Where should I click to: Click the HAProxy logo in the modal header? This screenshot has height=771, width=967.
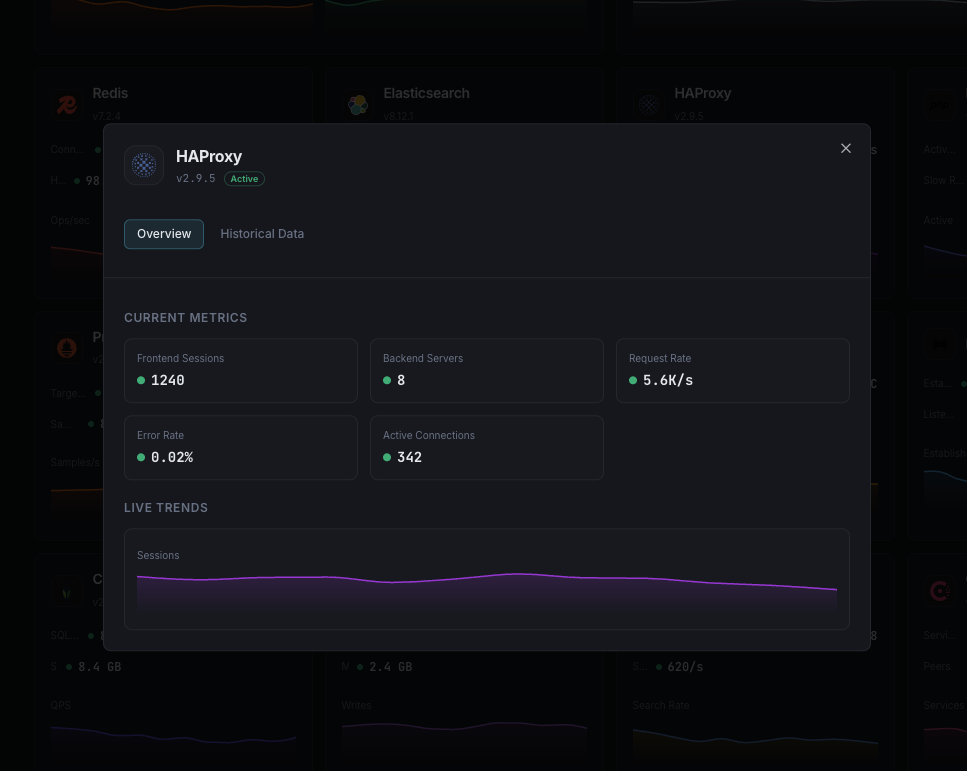point(143,165)
